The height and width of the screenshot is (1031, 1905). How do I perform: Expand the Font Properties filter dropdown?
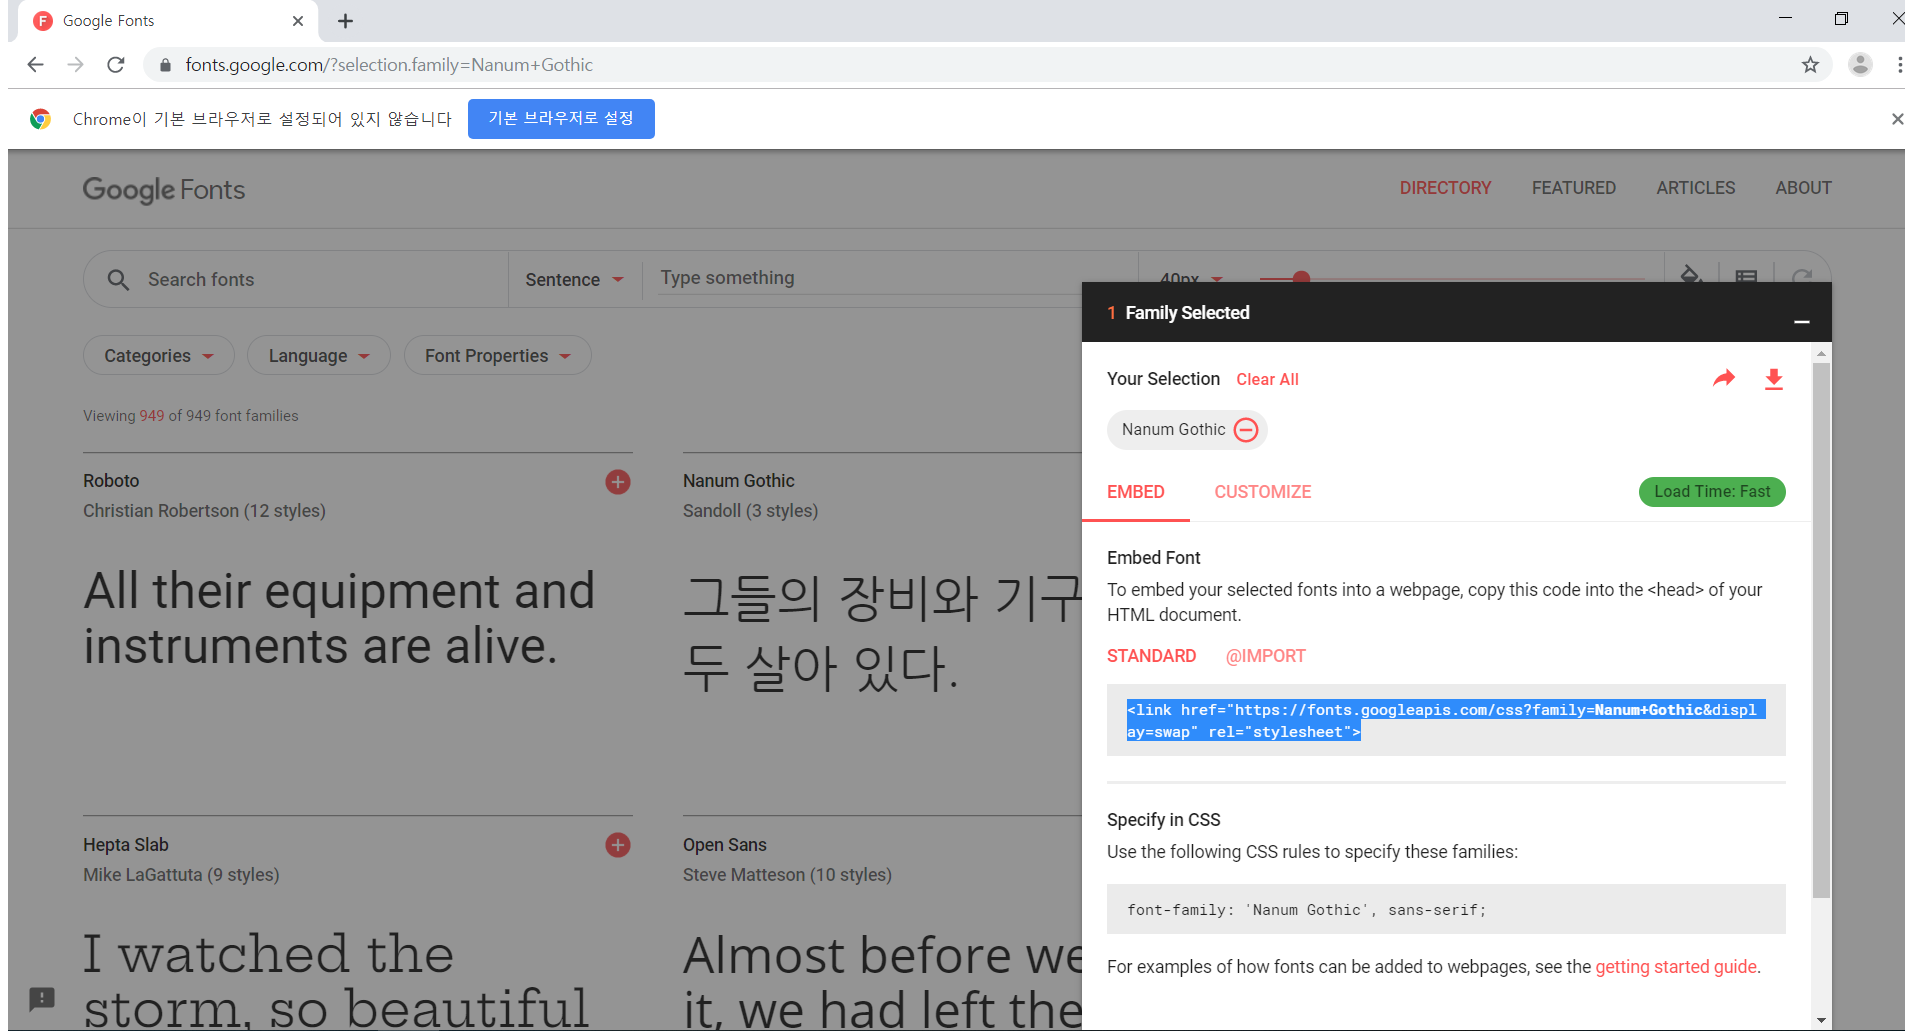[x=498, y=356]
